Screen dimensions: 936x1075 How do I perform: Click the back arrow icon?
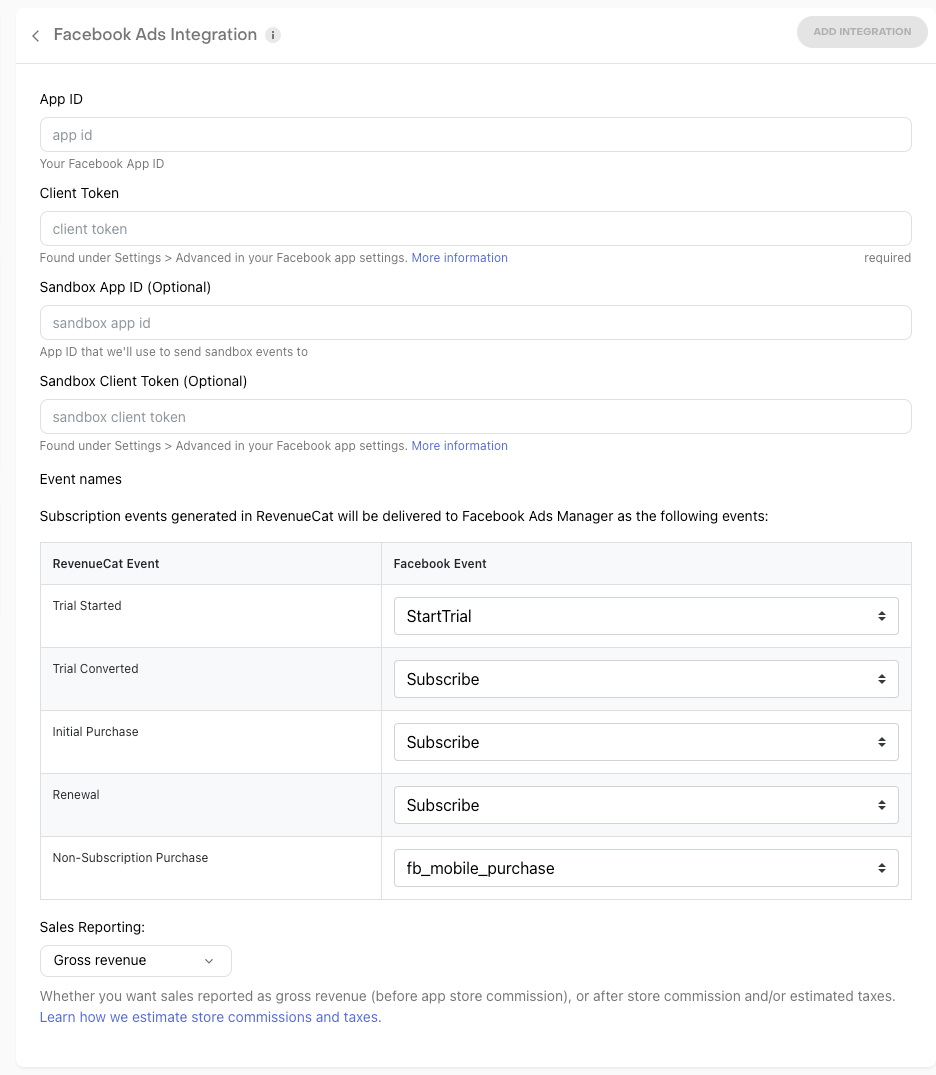coord(36,36)
